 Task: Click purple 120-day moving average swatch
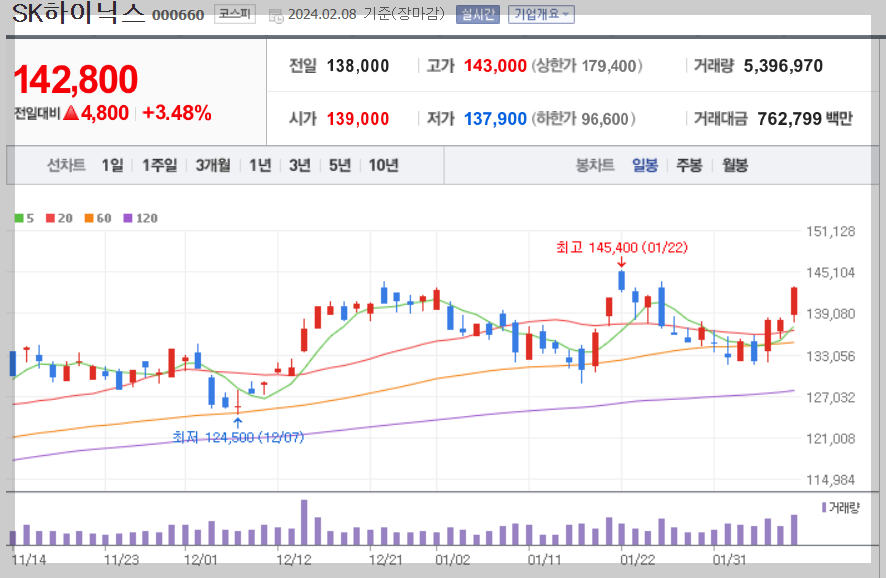coord(128,218)
